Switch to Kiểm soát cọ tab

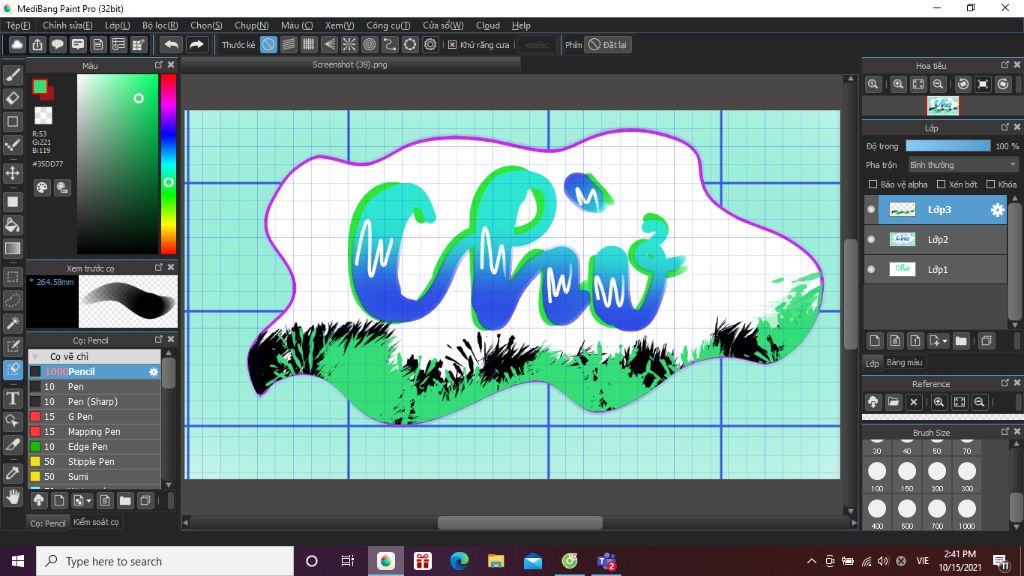[x=96, y=522]
